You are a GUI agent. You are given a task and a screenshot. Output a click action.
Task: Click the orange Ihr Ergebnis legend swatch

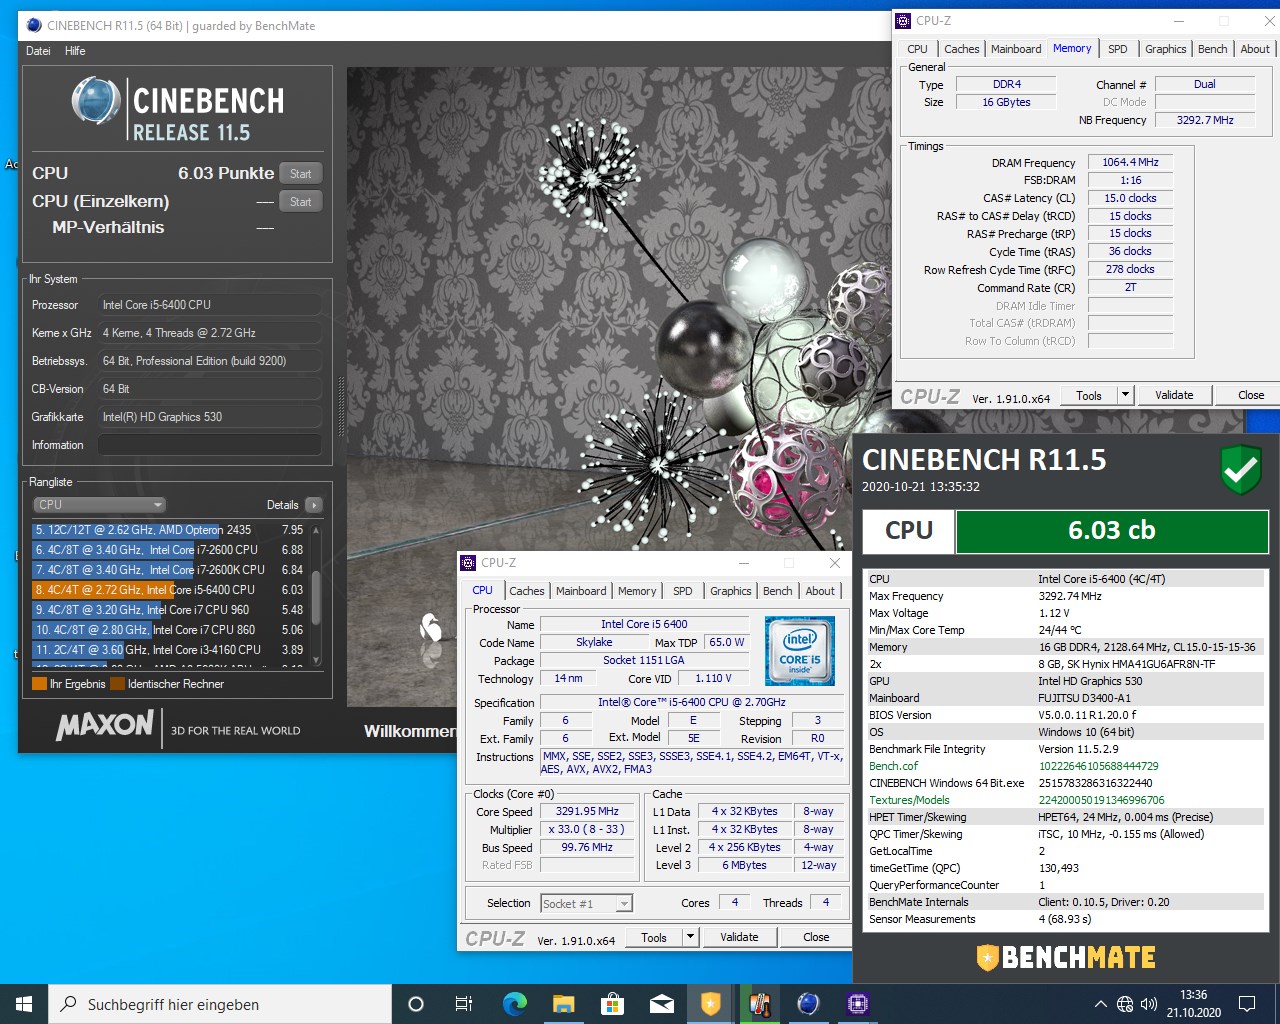point(40,684)
